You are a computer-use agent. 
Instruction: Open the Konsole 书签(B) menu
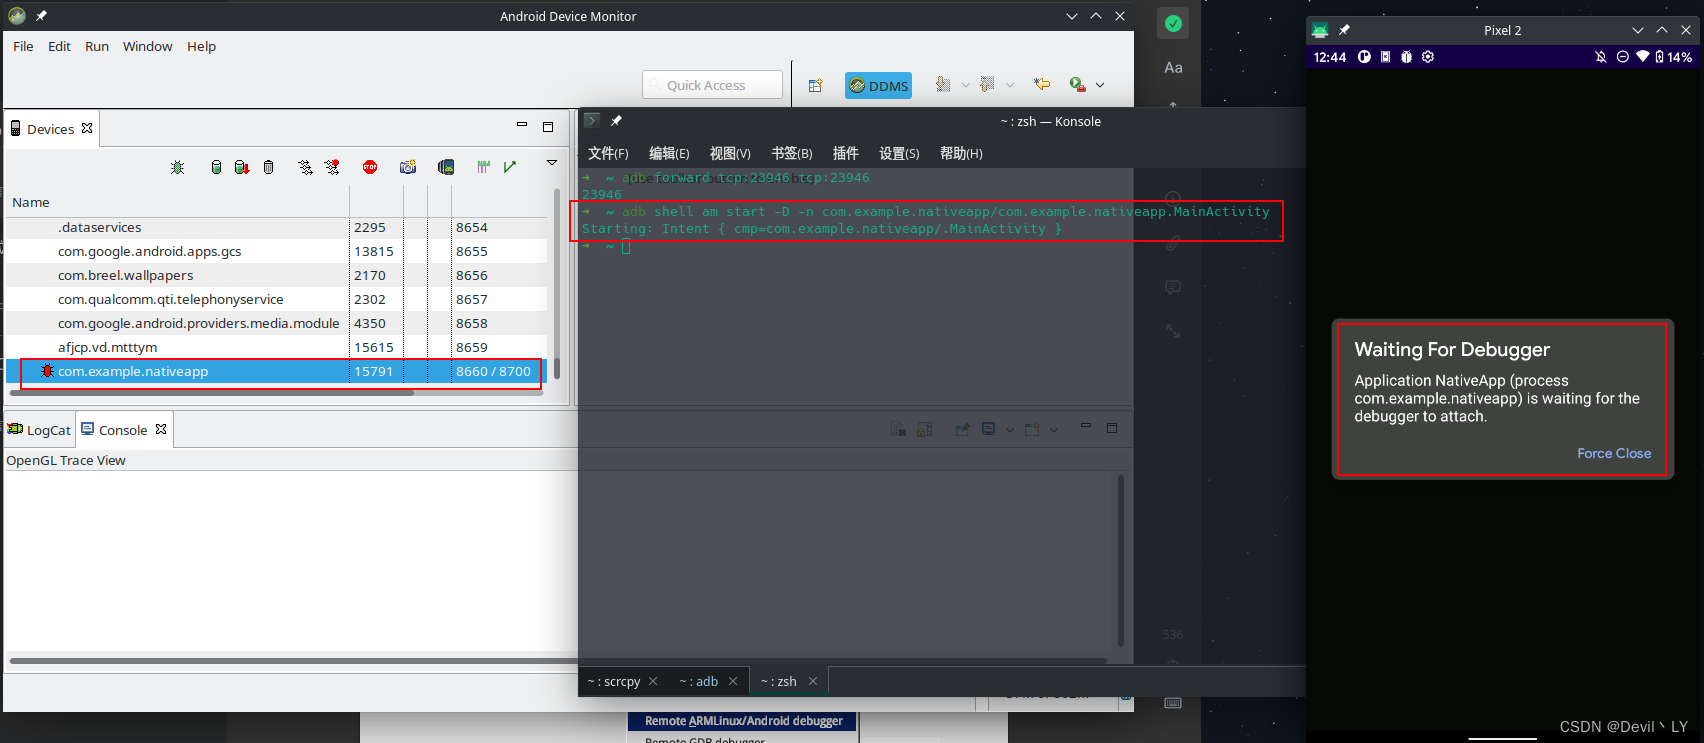tap(791, 153)
